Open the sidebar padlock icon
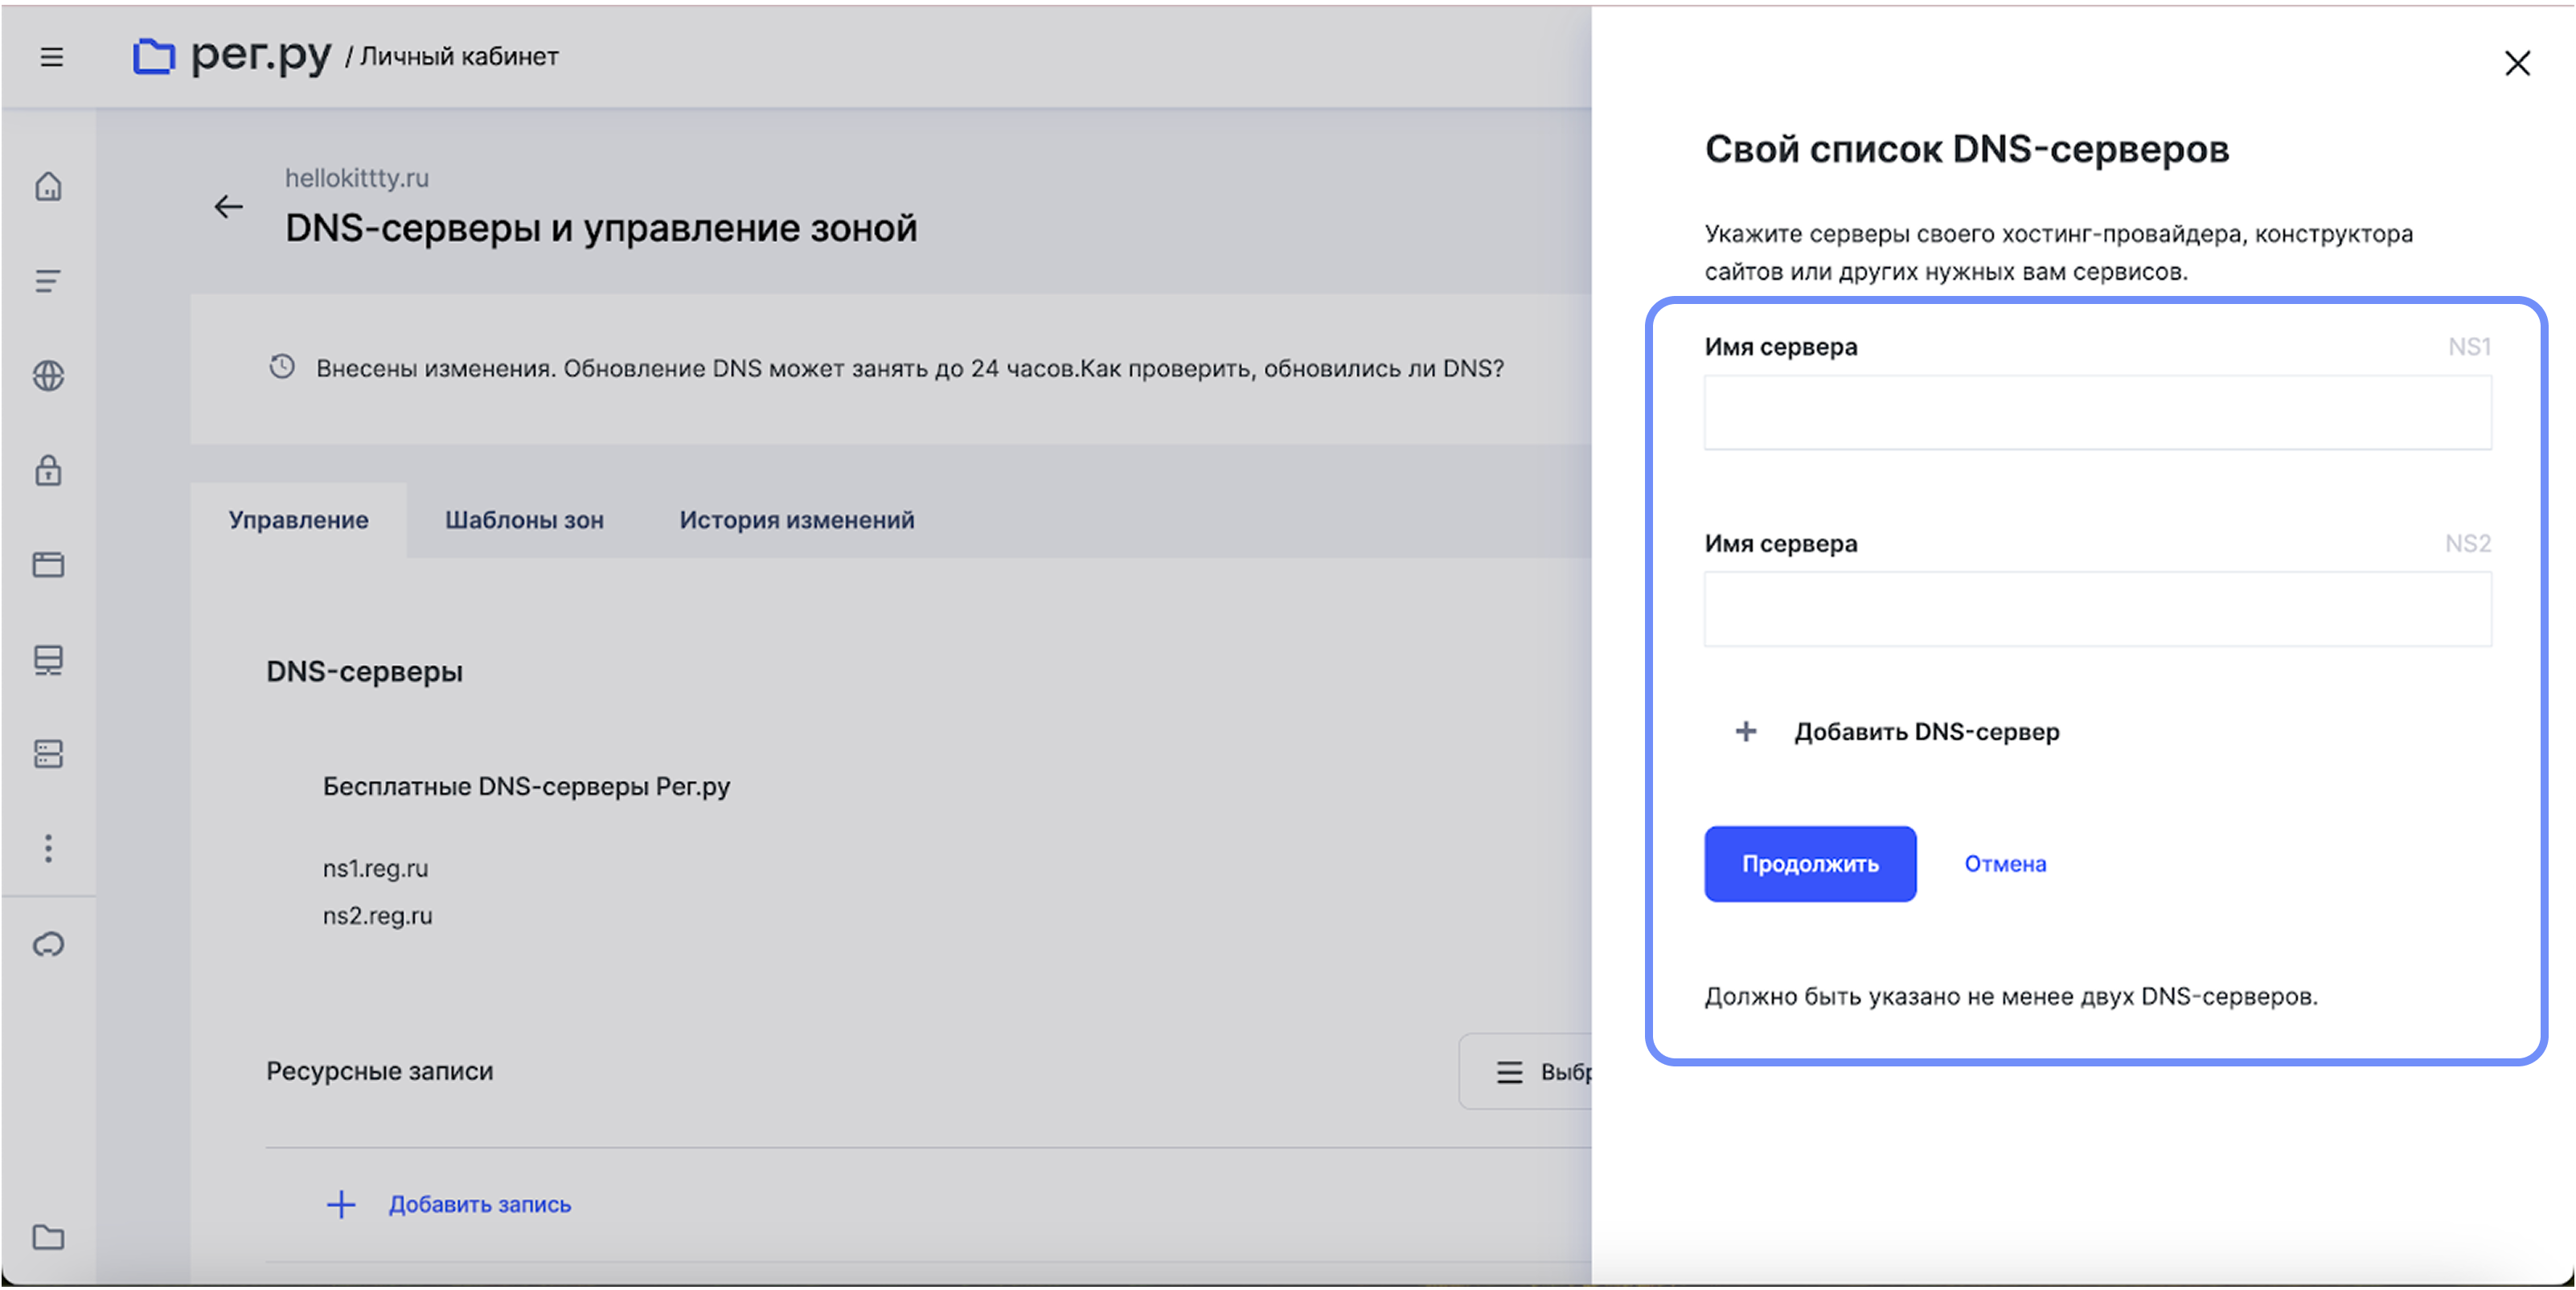The width and height of the screenshot is (2576, 1290). point(48,470)
